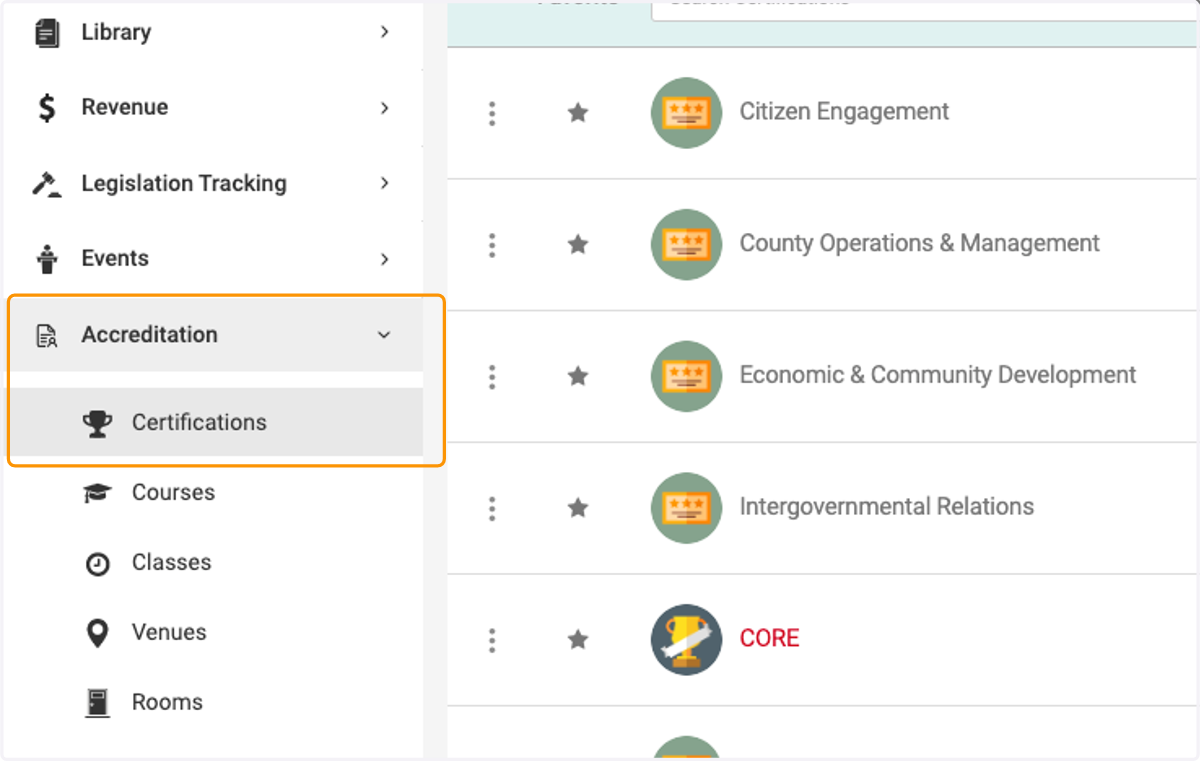Click the Courses graduation cap icon

[x=97, y=493]
